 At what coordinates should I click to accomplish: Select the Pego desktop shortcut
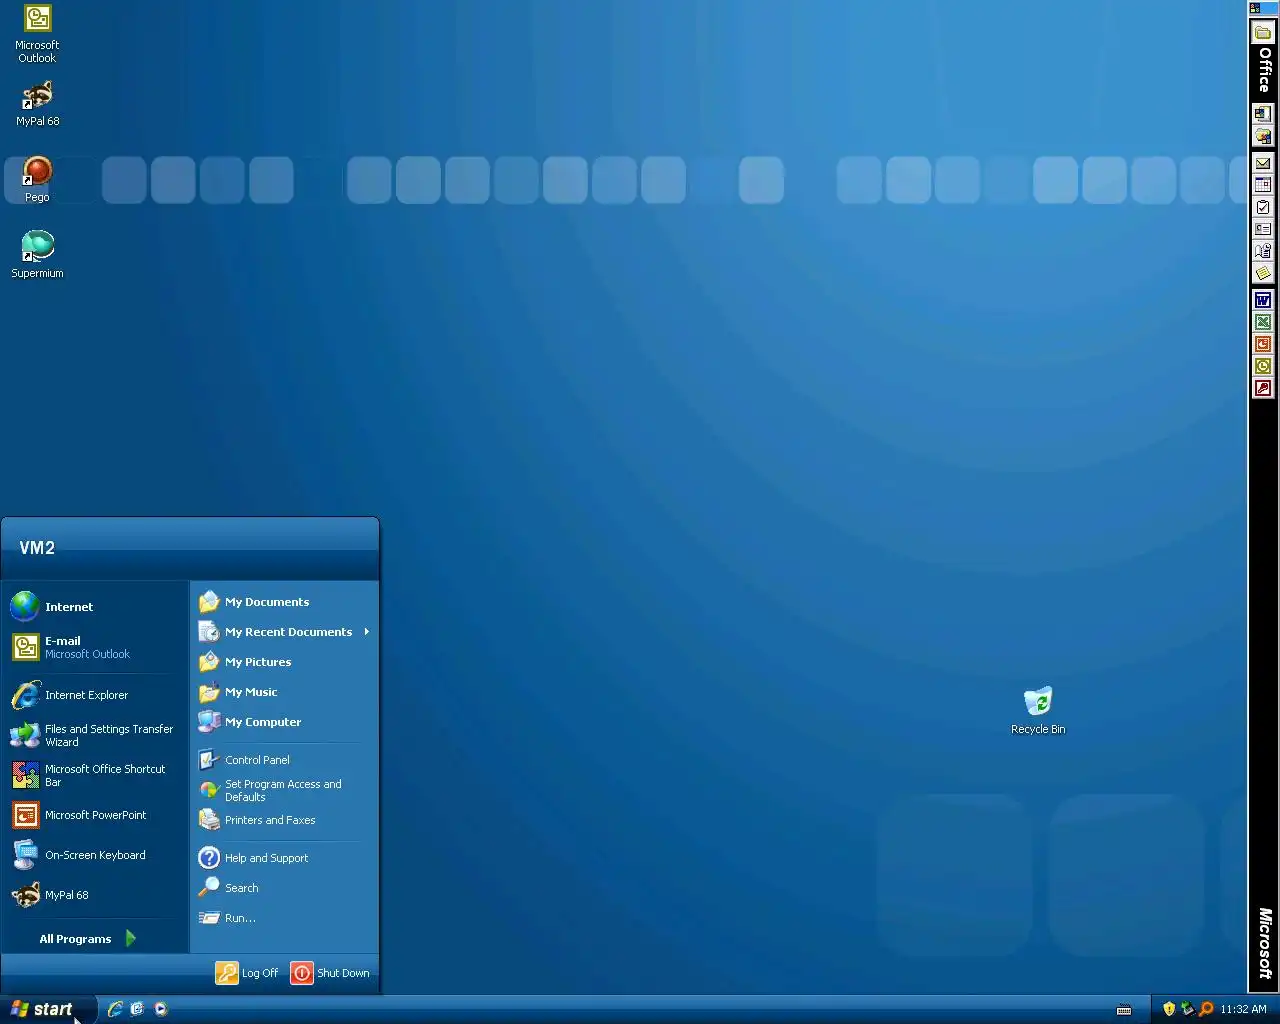[37, 180]
